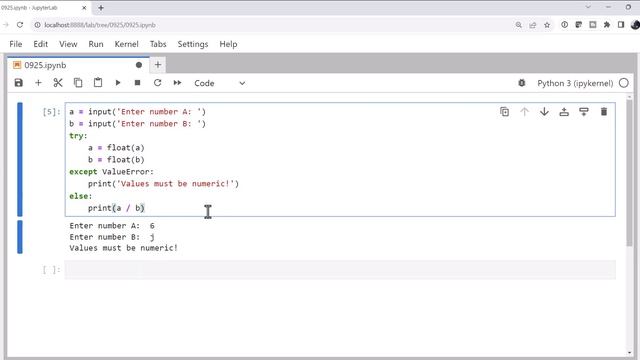Interrupt the kernel with the stop icon
This screenshot has width=640, height=360.
coord(138,83)
